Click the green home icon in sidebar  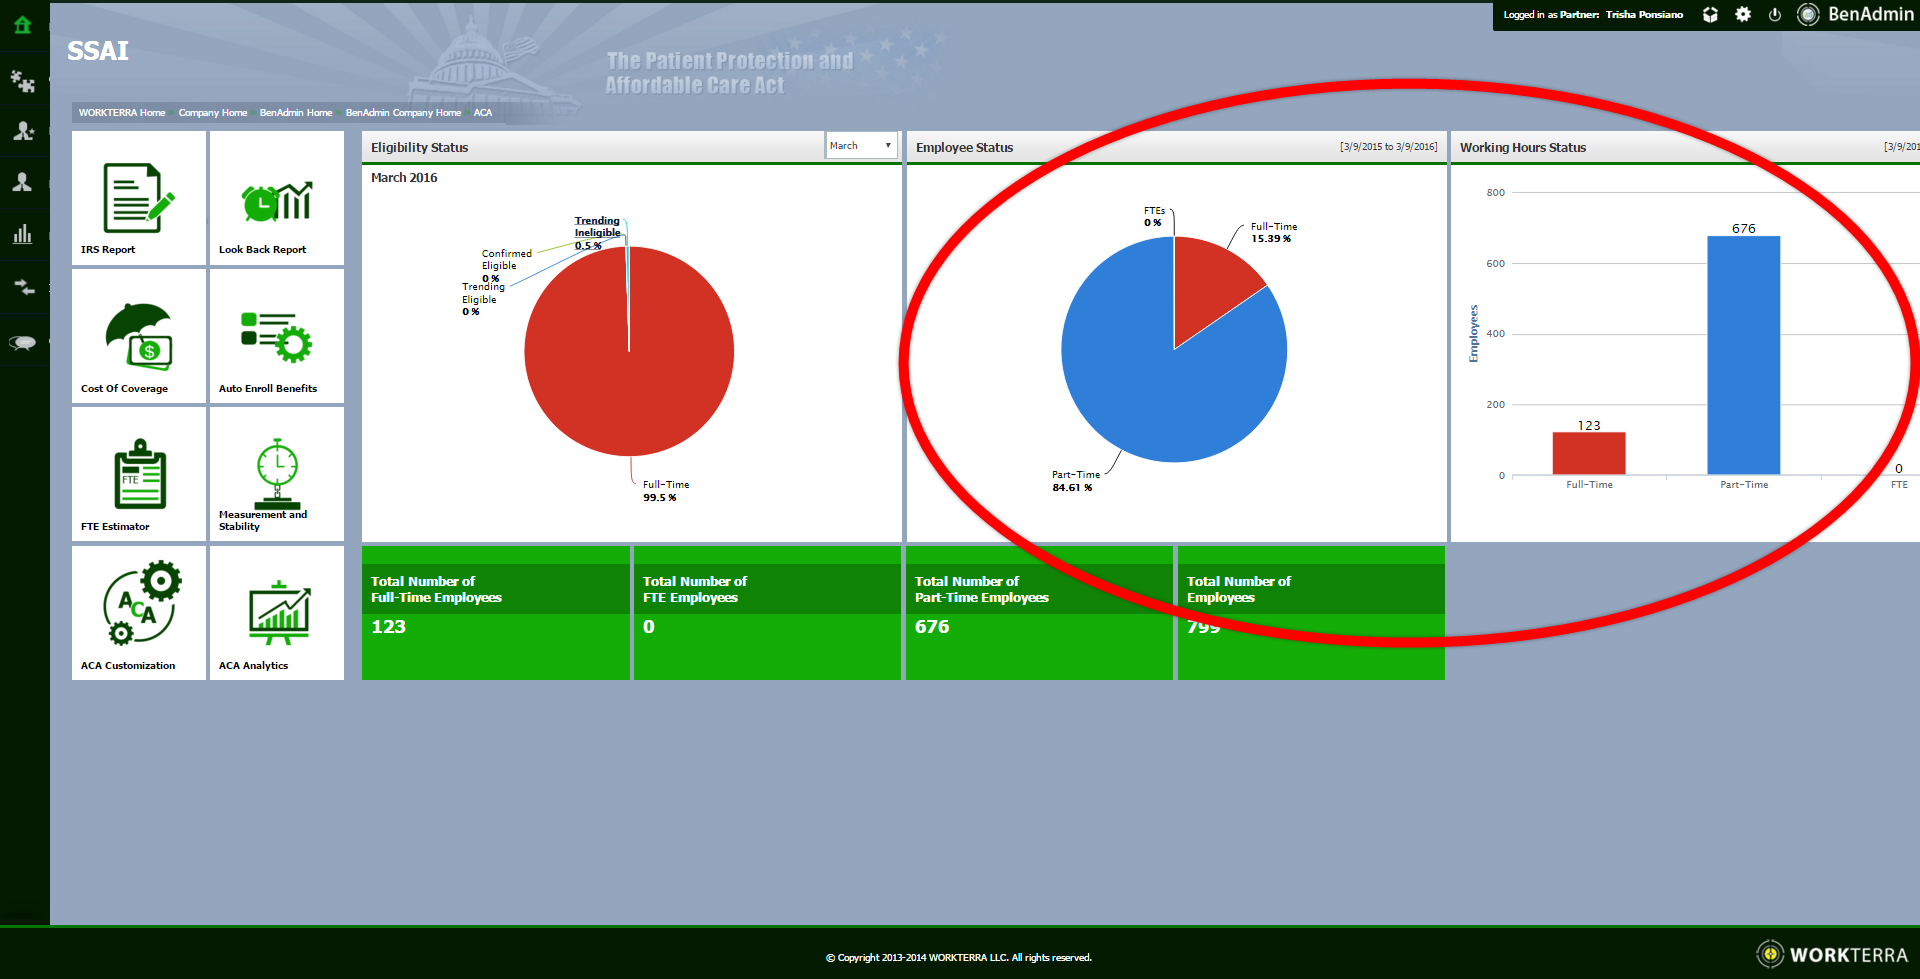[22, 25]
